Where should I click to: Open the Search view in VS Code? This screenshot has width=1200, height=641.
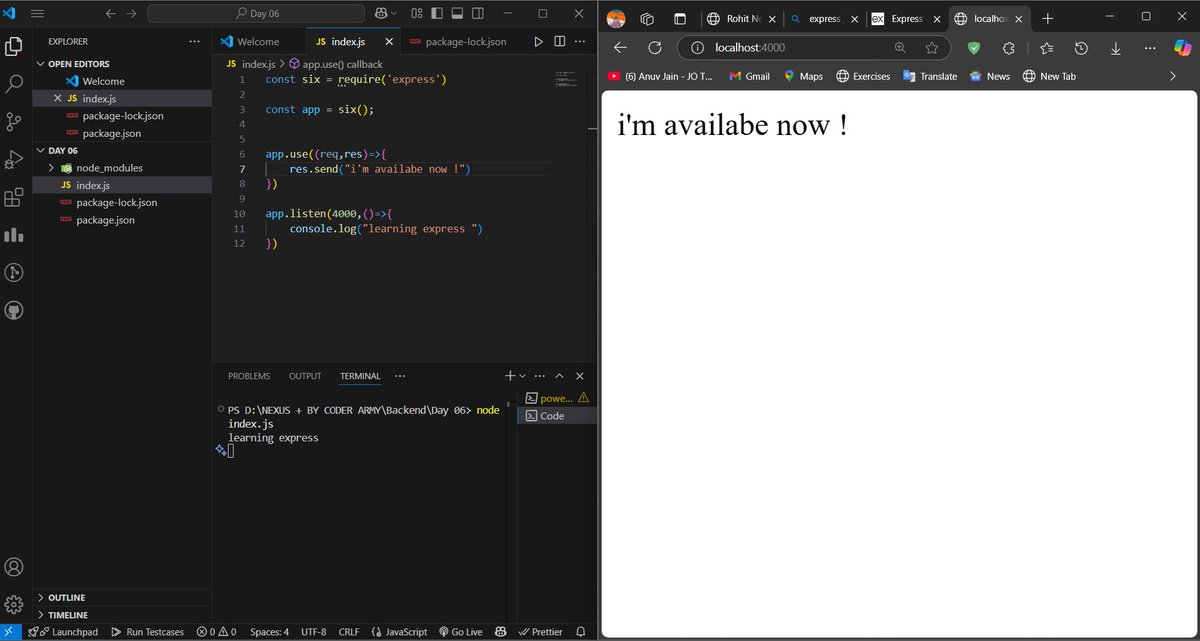coord(14,84)
